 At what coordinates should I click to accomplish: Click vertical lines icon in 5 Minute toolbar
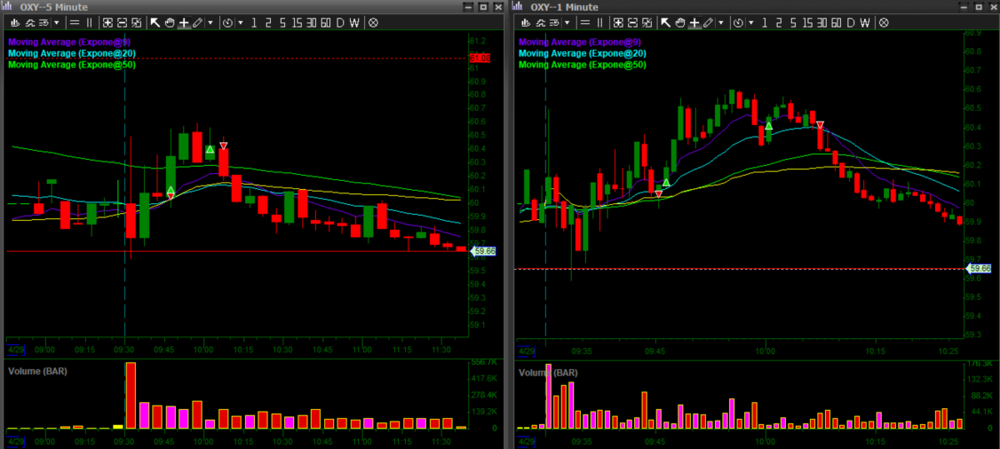88,21
